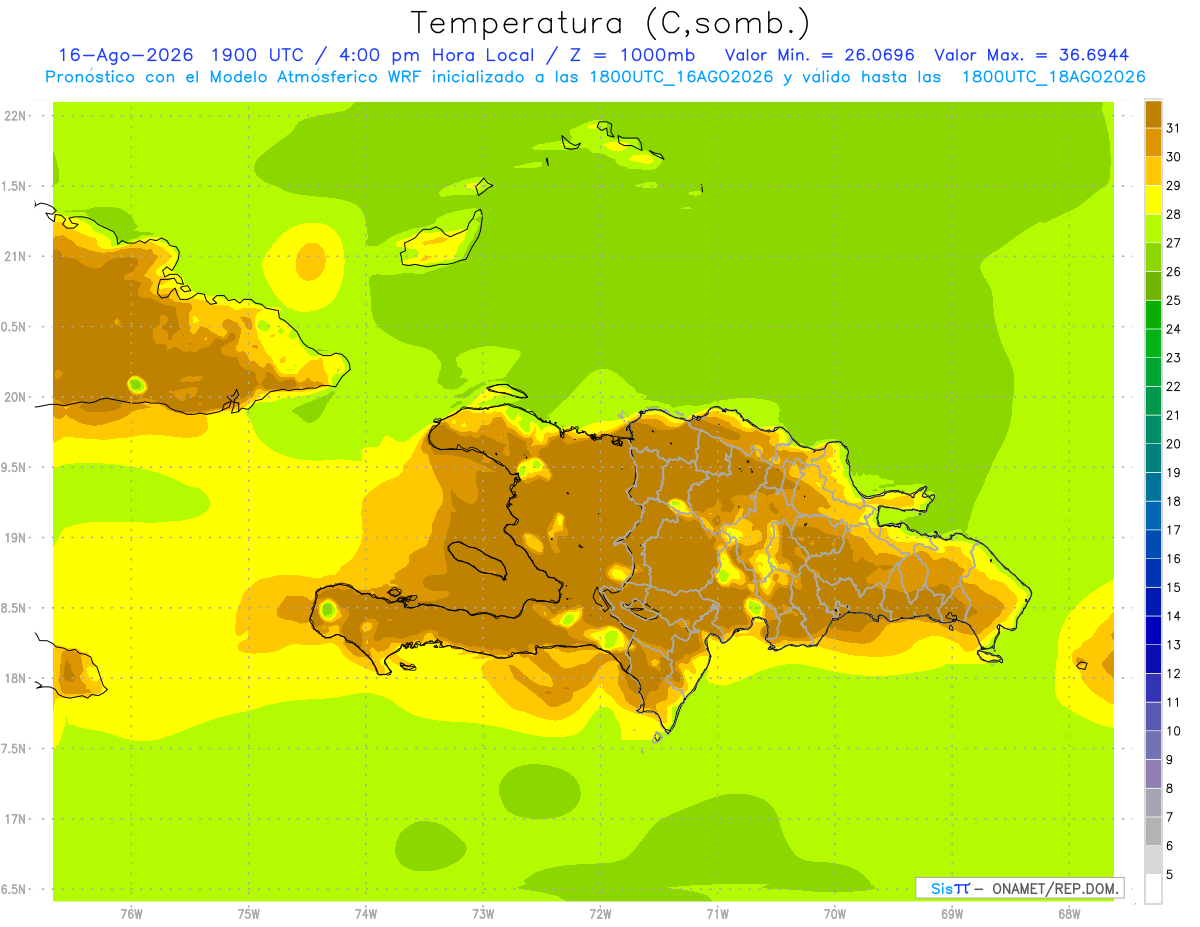Click the '68W' longitude label
Image resolution: width=1200 pixels, height=927 pixels.
(x=1069, y=913)
